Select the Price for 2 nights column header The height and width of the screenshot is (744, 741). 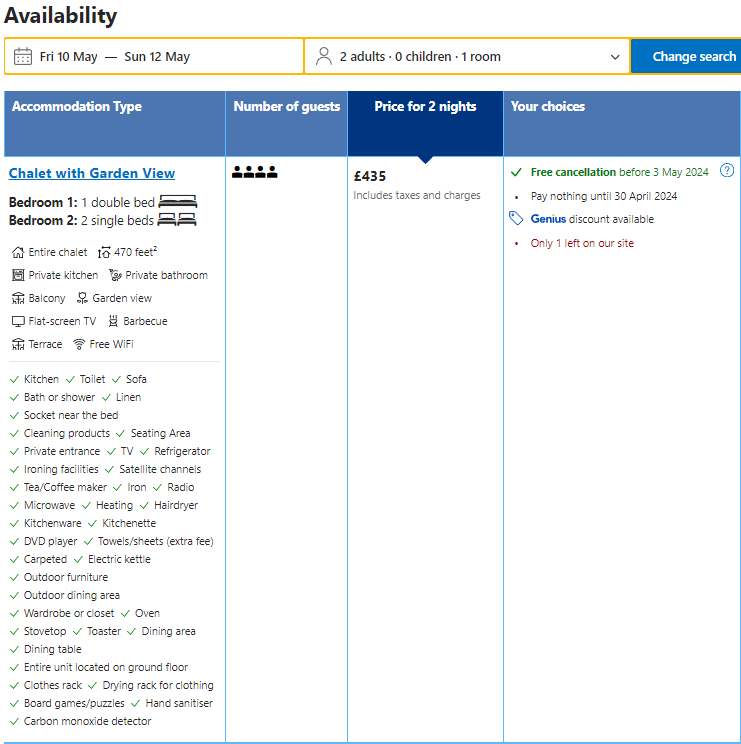click(x=425, y=107)
